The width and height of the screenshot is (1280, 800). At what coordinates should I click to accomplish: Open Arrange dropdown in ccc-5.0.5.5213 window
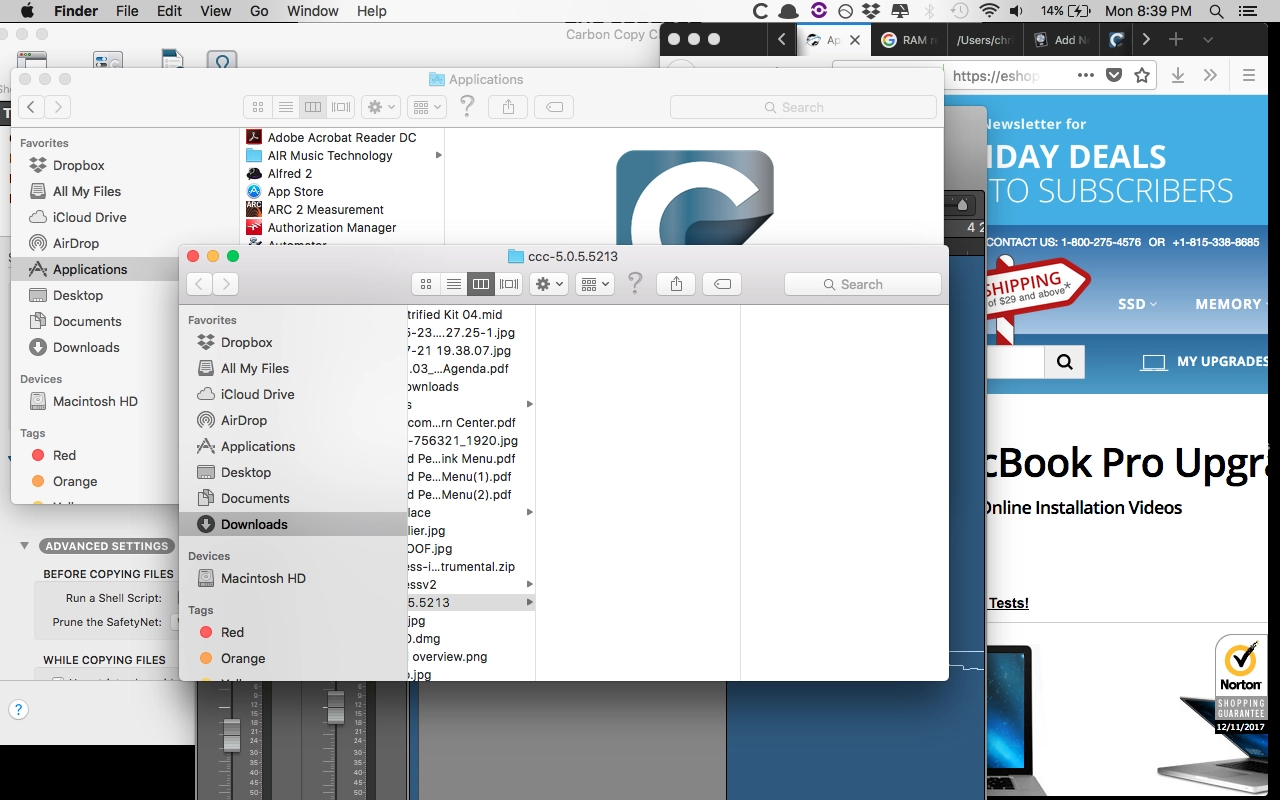pyautogui.click(x=595, y=284)
